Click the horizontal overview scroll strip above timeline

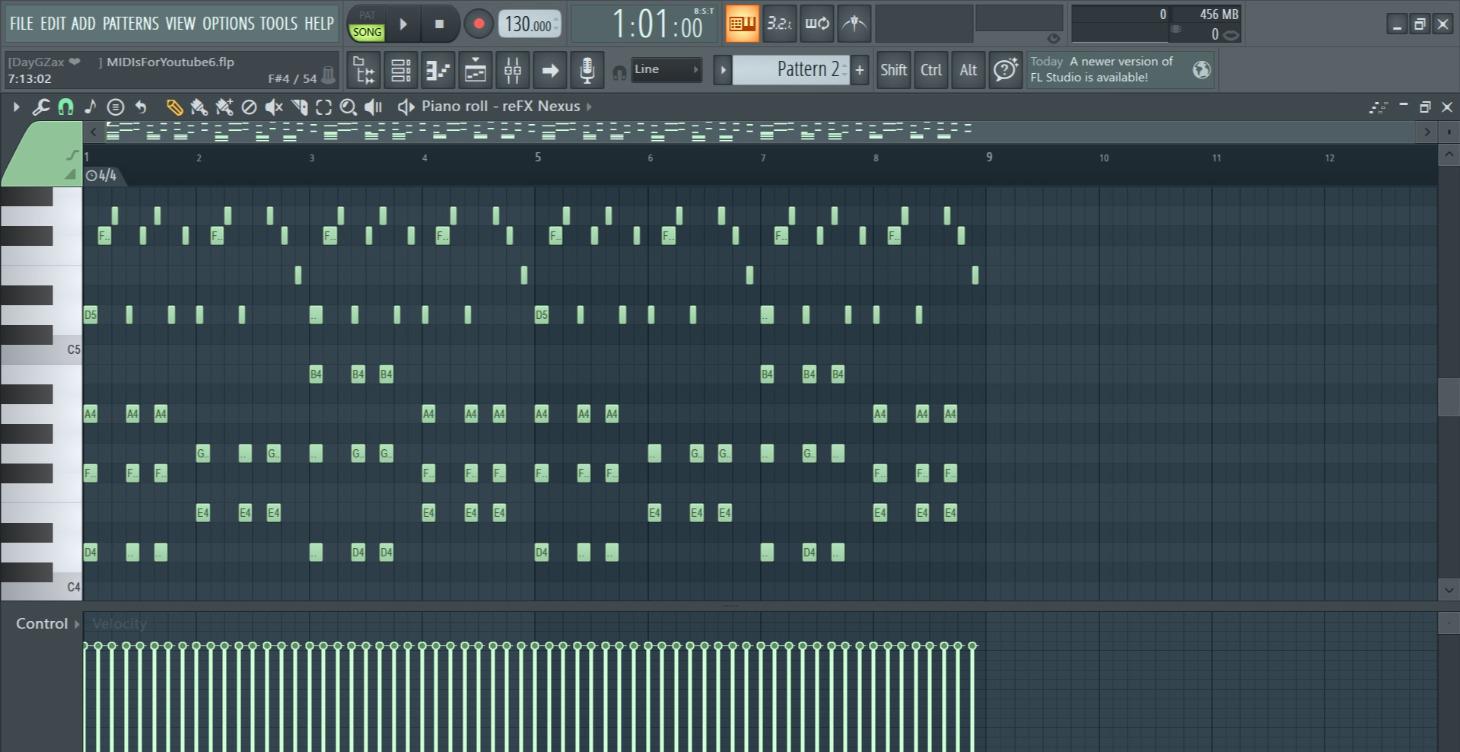[759, 131]
